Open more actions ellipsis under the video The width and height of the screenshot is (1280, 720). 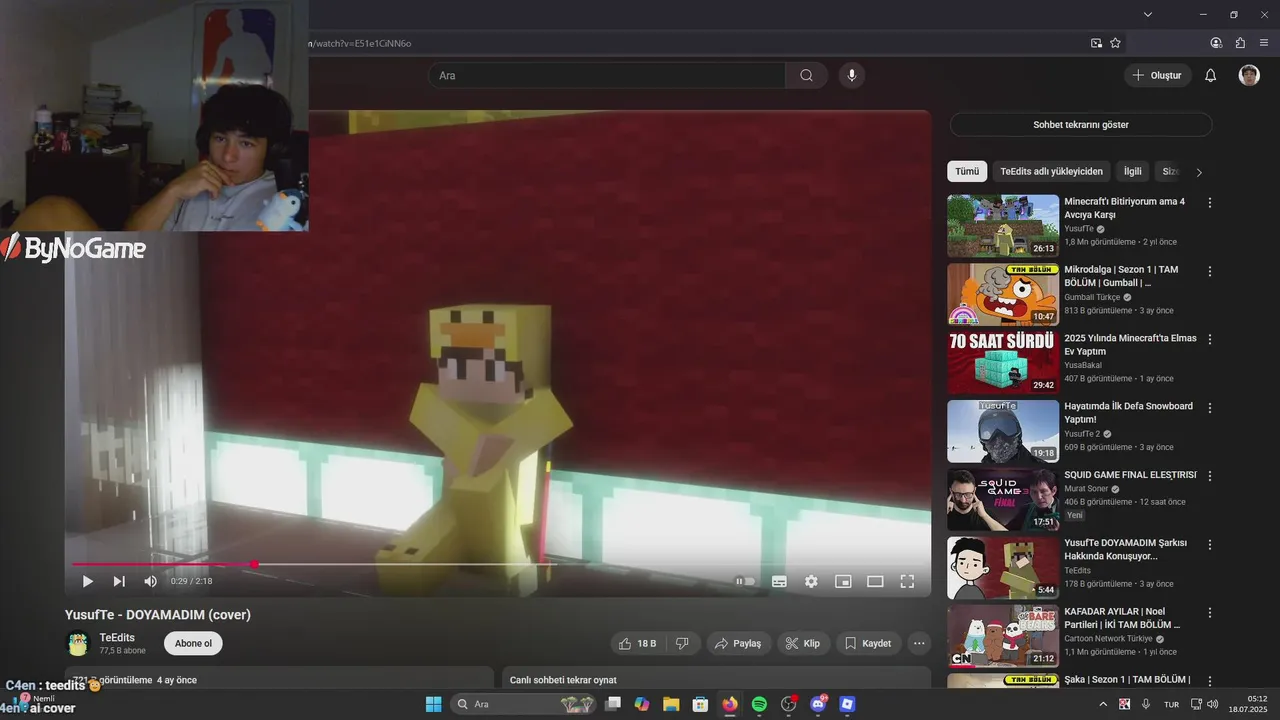[x=919, y=644]
